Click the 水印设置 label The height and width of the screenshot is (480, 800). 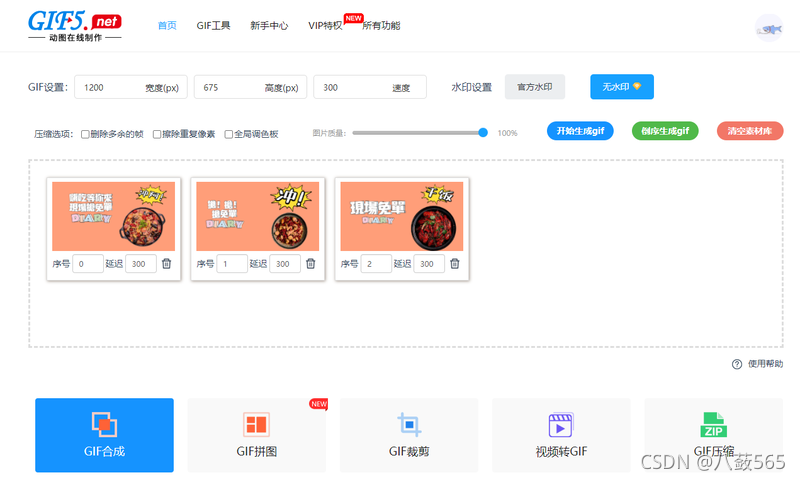coord(471,87)
